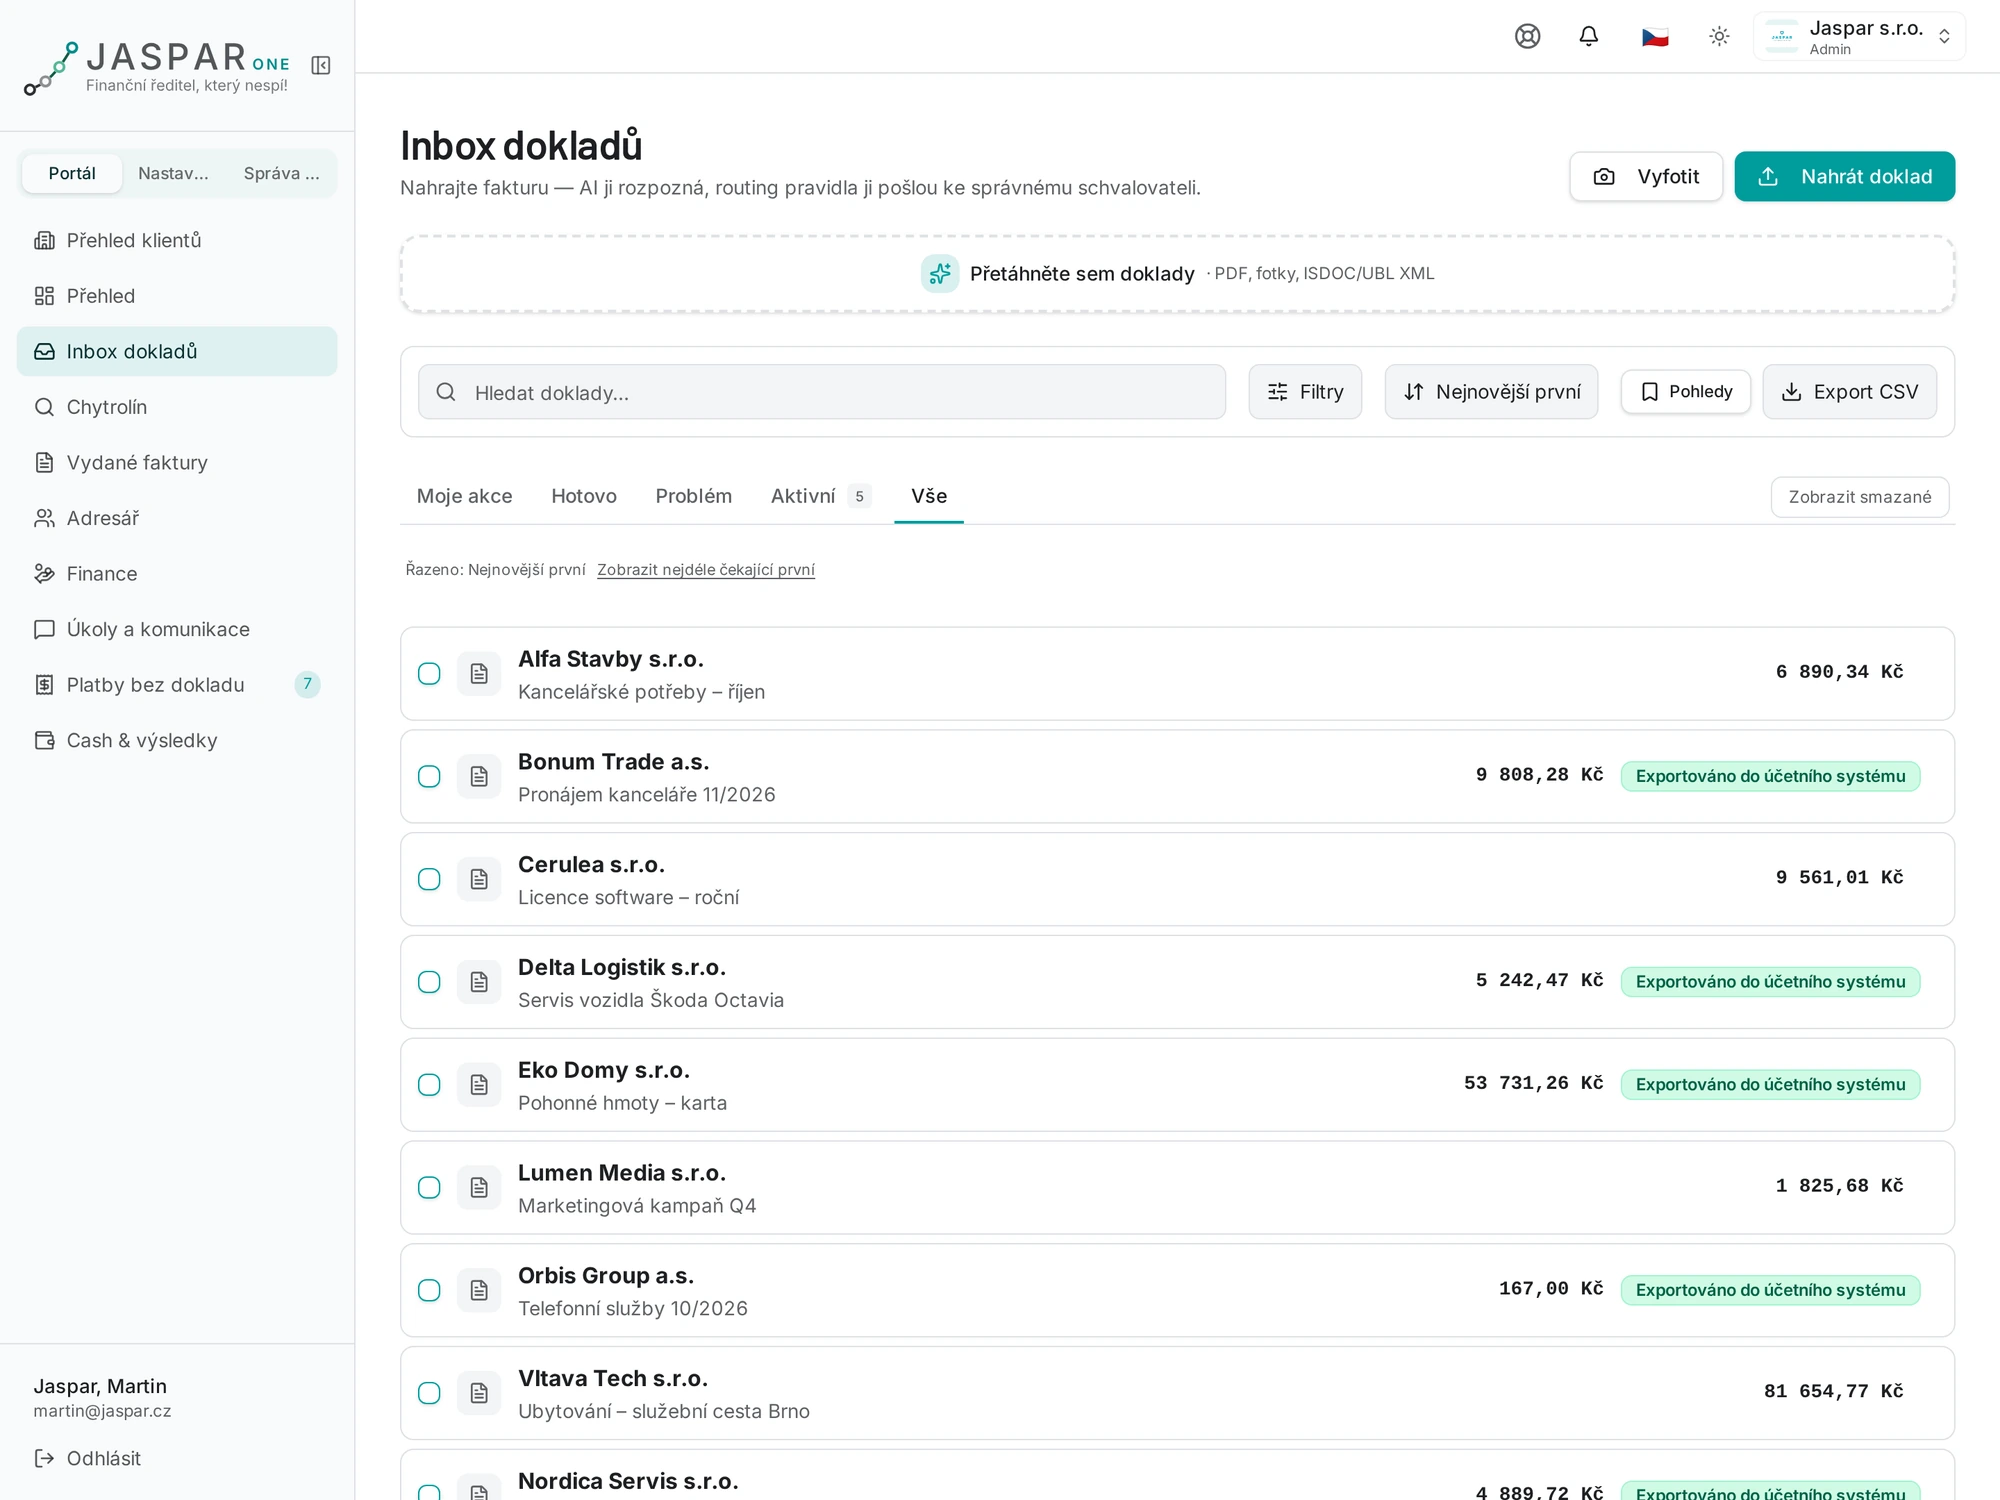Viewport: 2000px width, 1500px height.
Task: Select Bonum Trade a.s. checkbox
Action: tap(429, 777)
